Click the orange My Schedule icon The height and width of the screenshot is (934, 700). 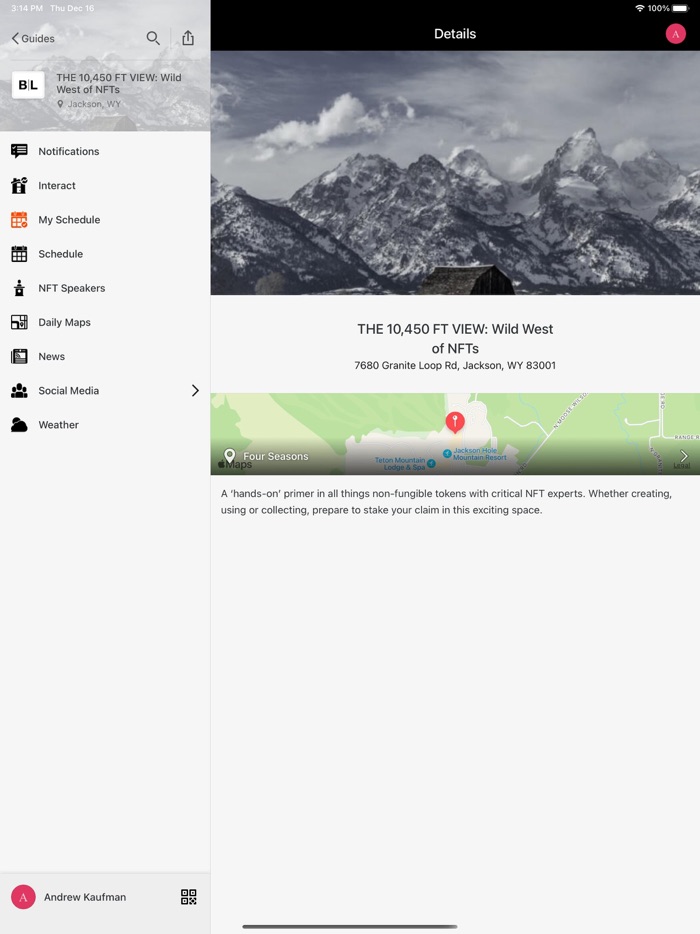pyautogui.click(x=19, y=220)
